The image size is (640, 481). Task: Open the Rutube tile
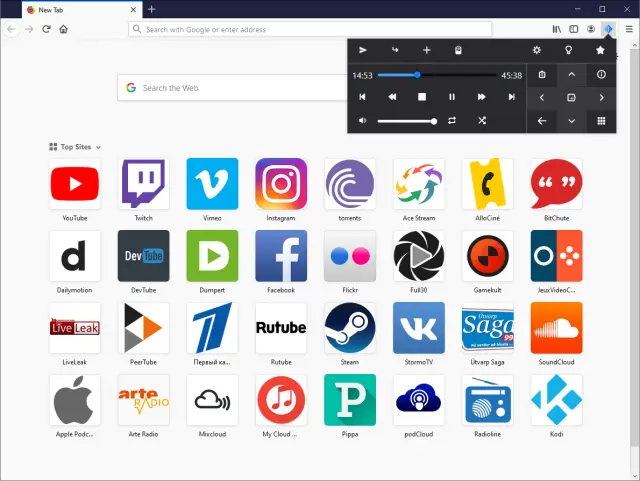pyautogui.click(x=281, y=328)
